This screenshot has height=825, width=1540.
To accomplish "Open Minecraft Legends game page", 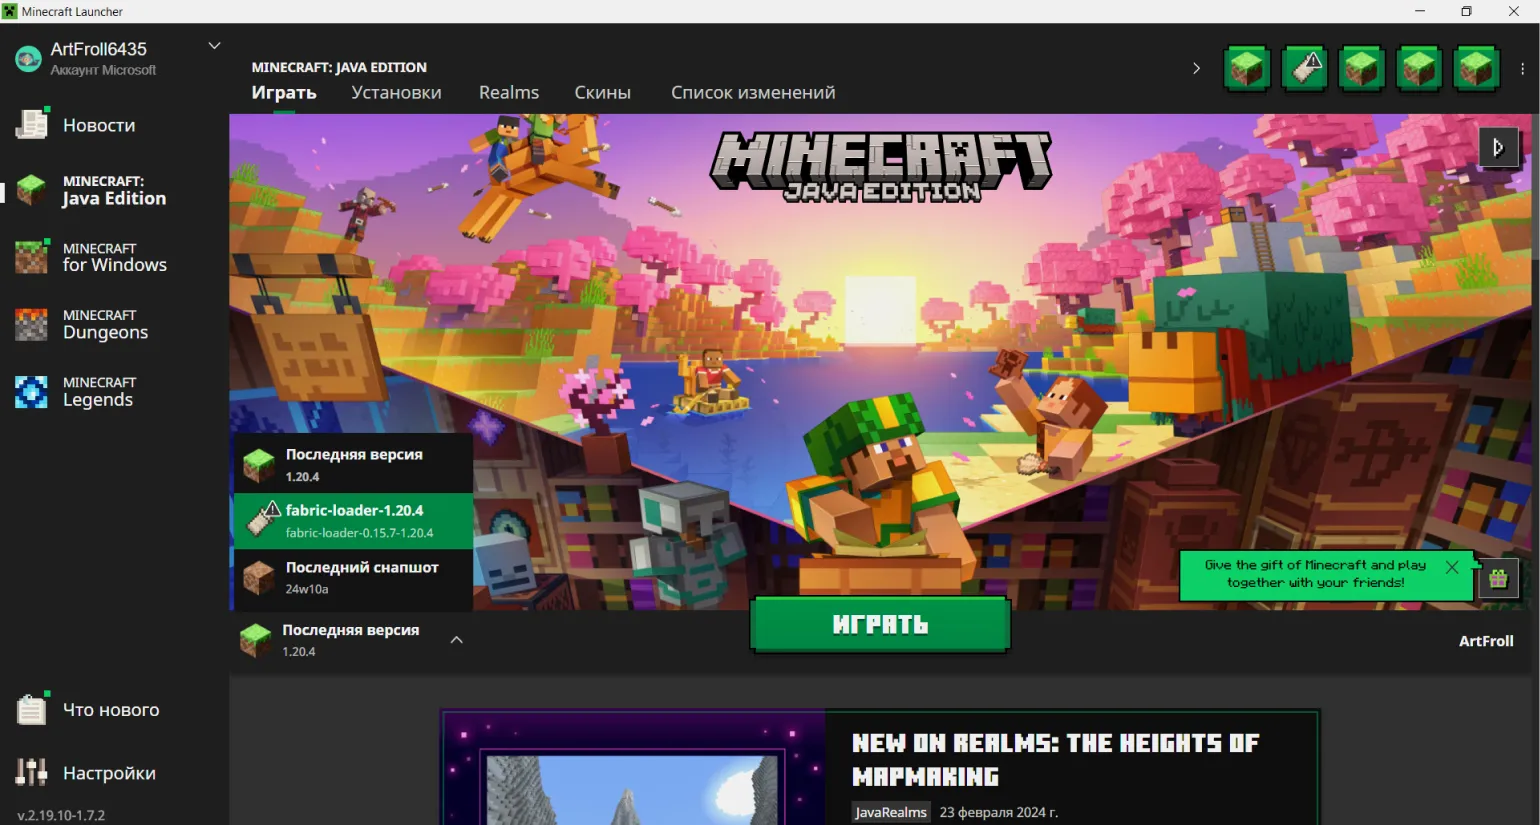I will [98, 392].
